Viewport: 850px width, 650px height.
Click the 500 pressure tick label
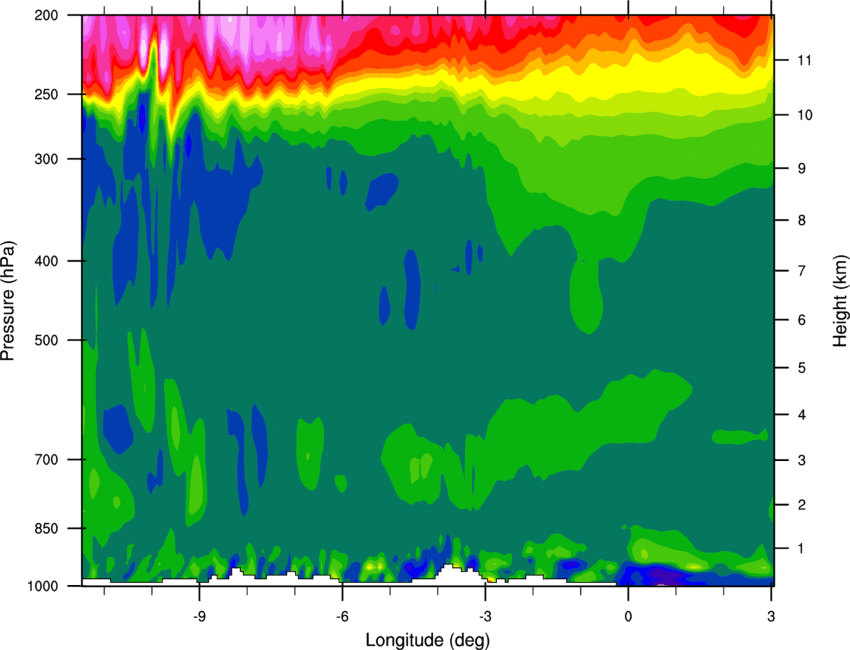46,340
